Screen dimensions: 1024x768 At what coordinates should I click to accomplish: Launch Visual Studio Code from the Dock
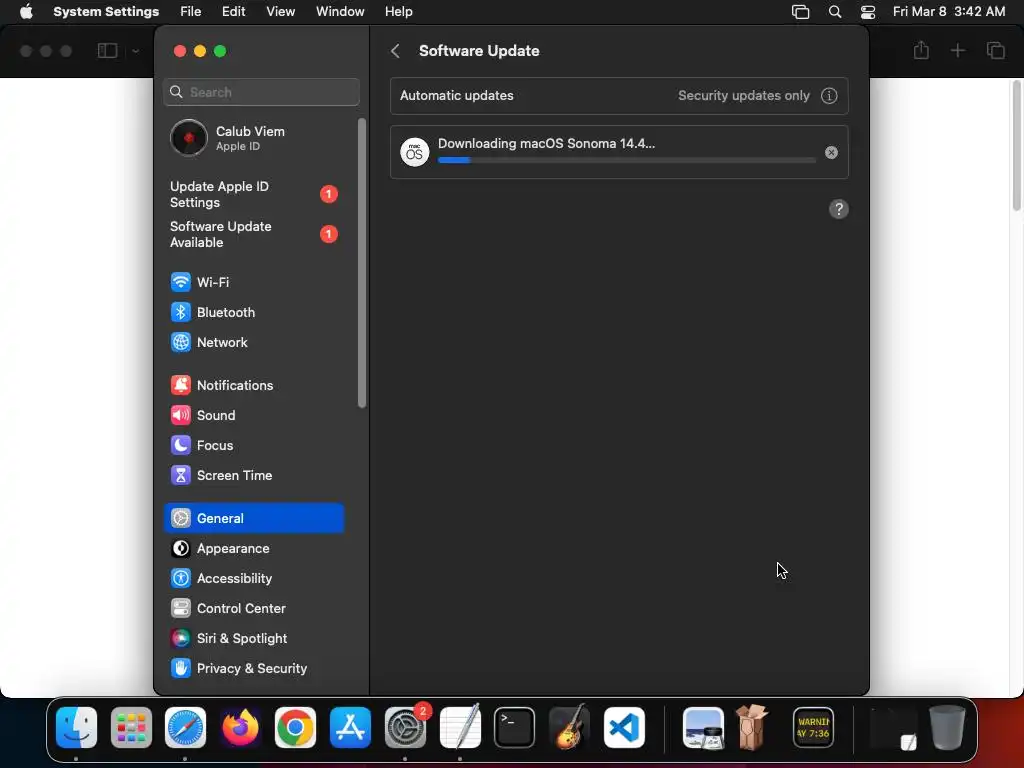tap(624, 727)
